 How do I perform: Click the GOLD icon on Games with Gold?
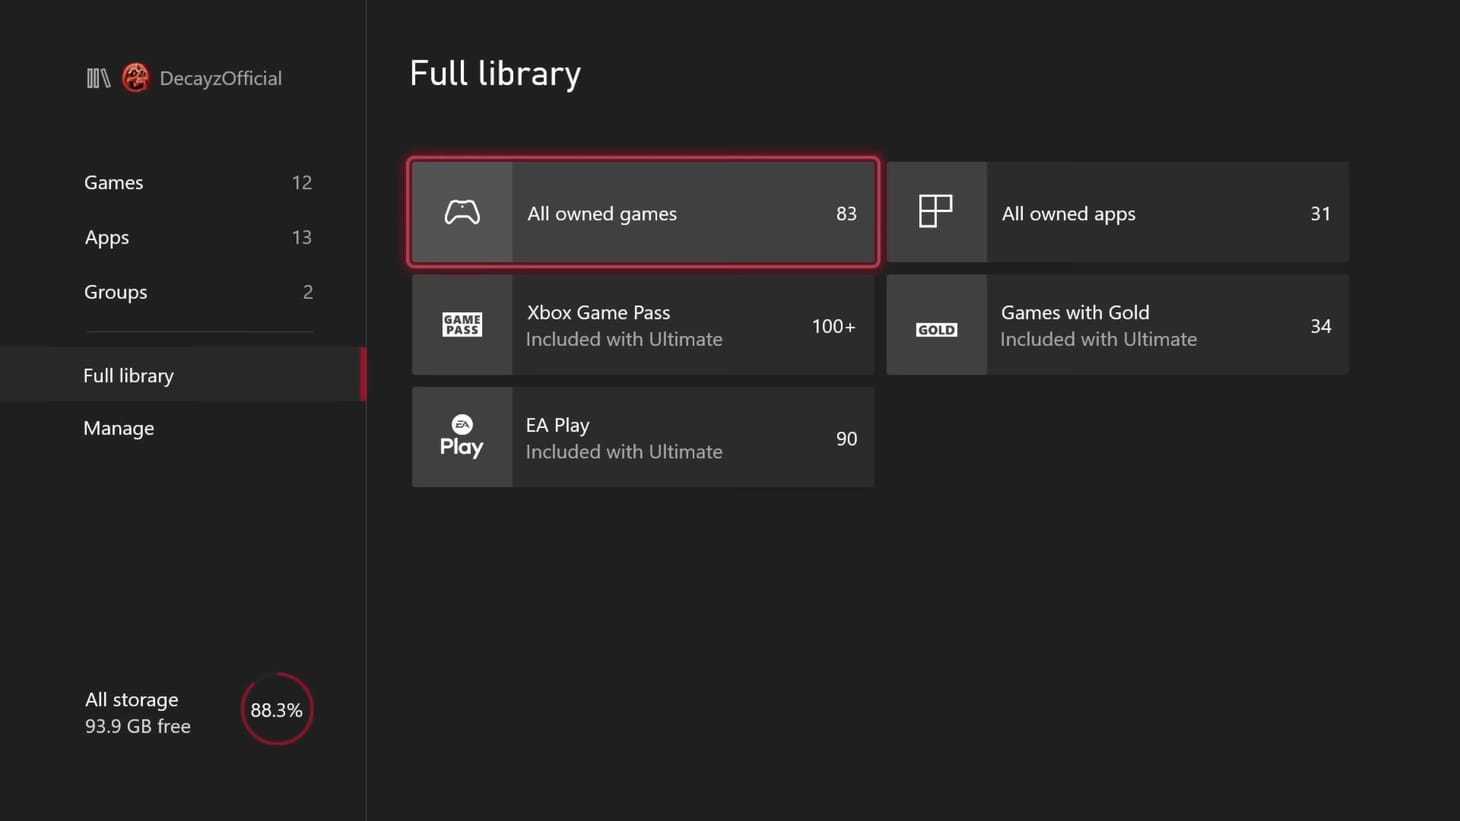click(x=935, y=325)
